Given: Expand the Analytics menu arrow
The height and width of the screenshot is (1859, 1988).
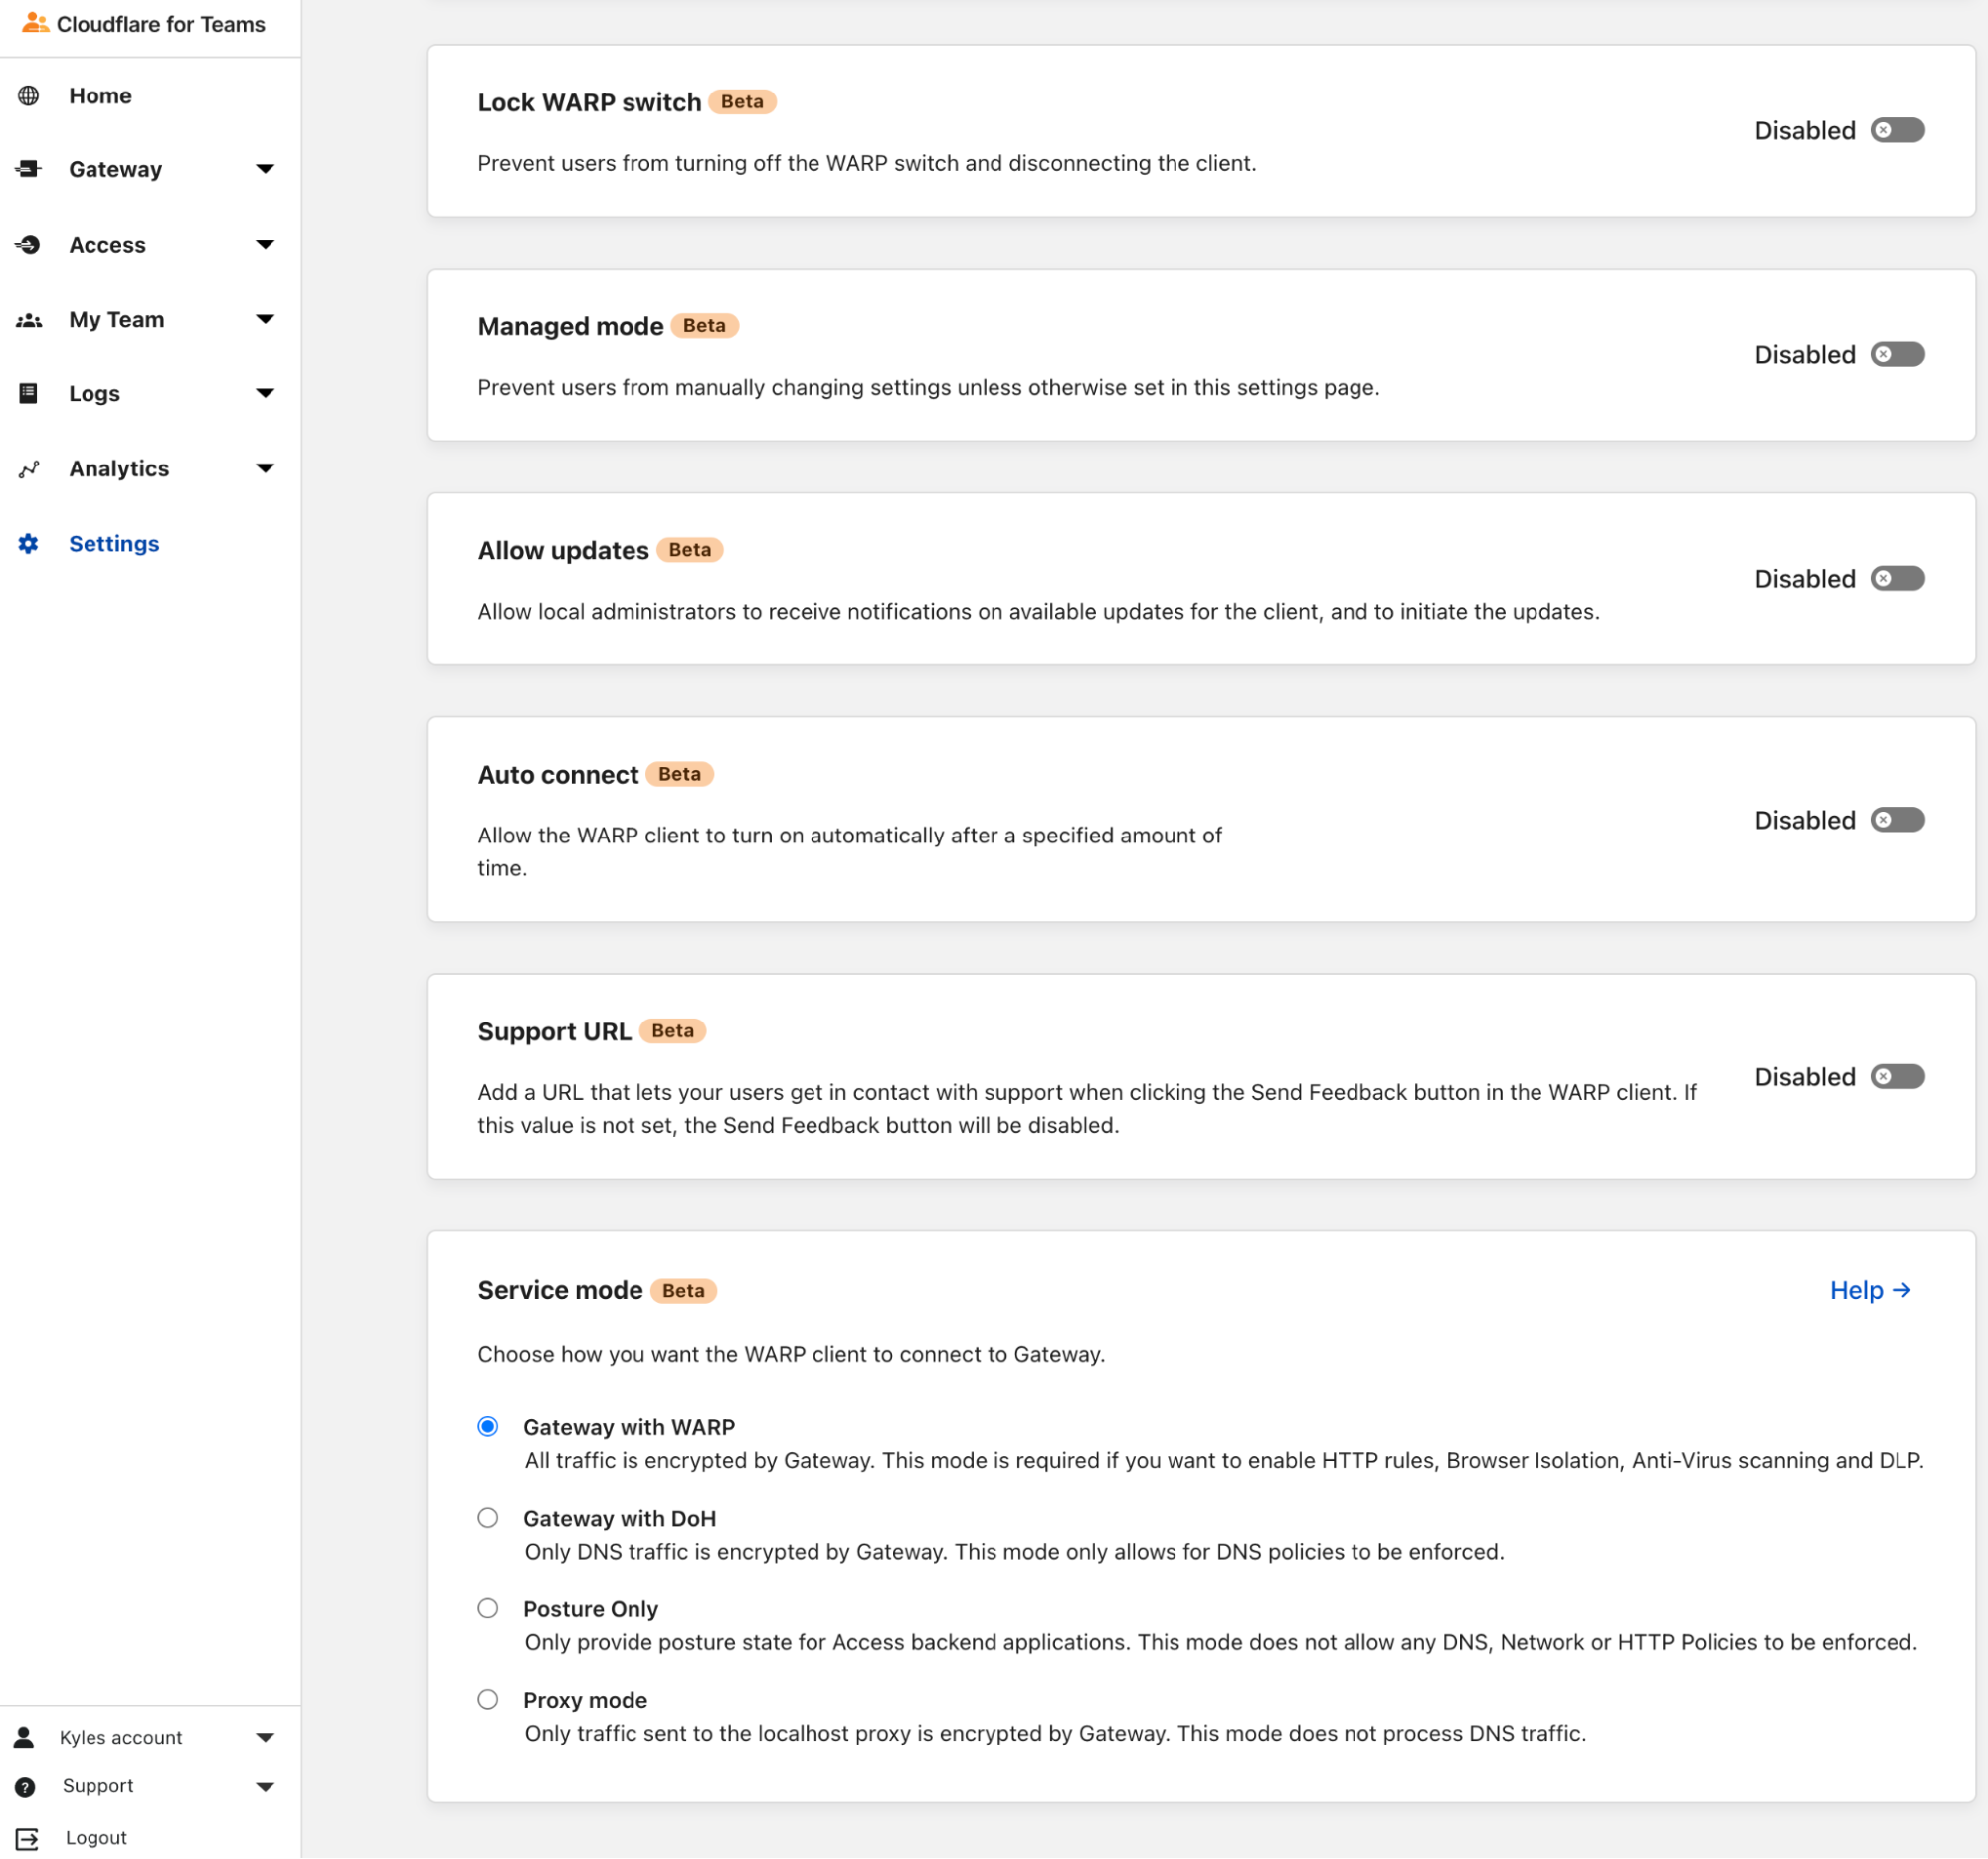Looking at the screenshot, I should (x=265, y=469).
